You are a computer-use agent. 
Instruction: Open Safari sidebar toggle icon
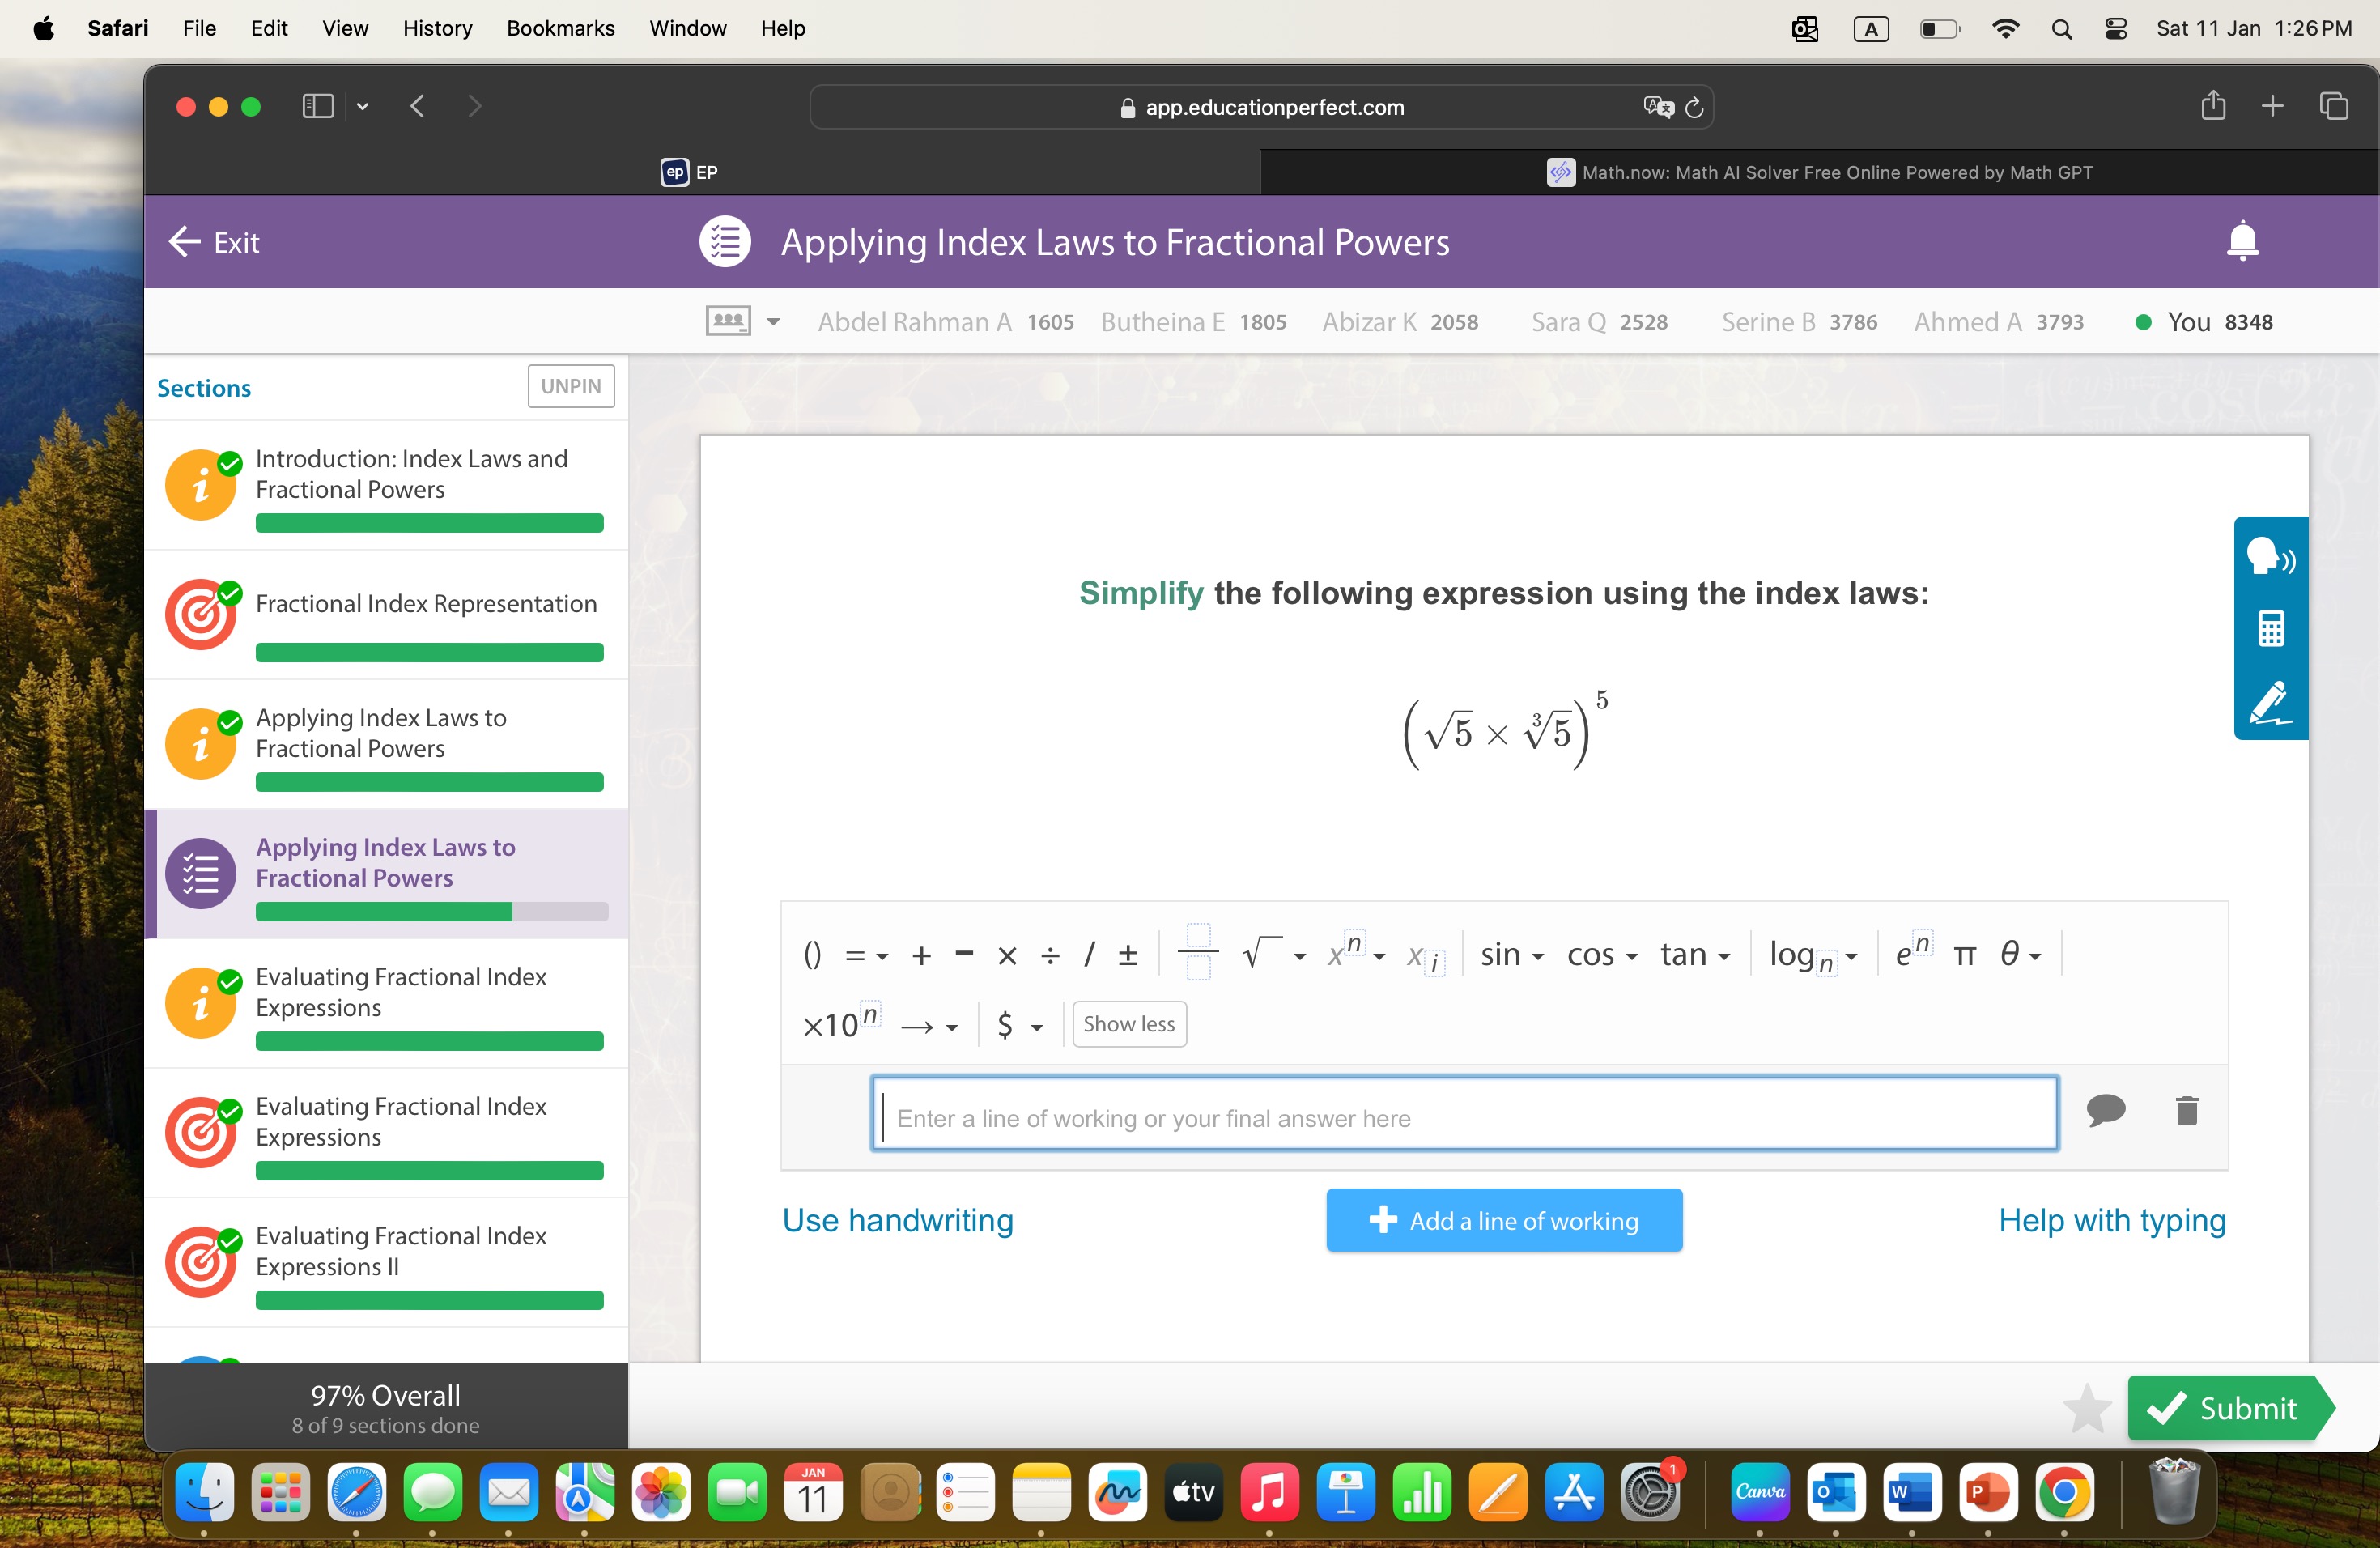tap(317, 106)
